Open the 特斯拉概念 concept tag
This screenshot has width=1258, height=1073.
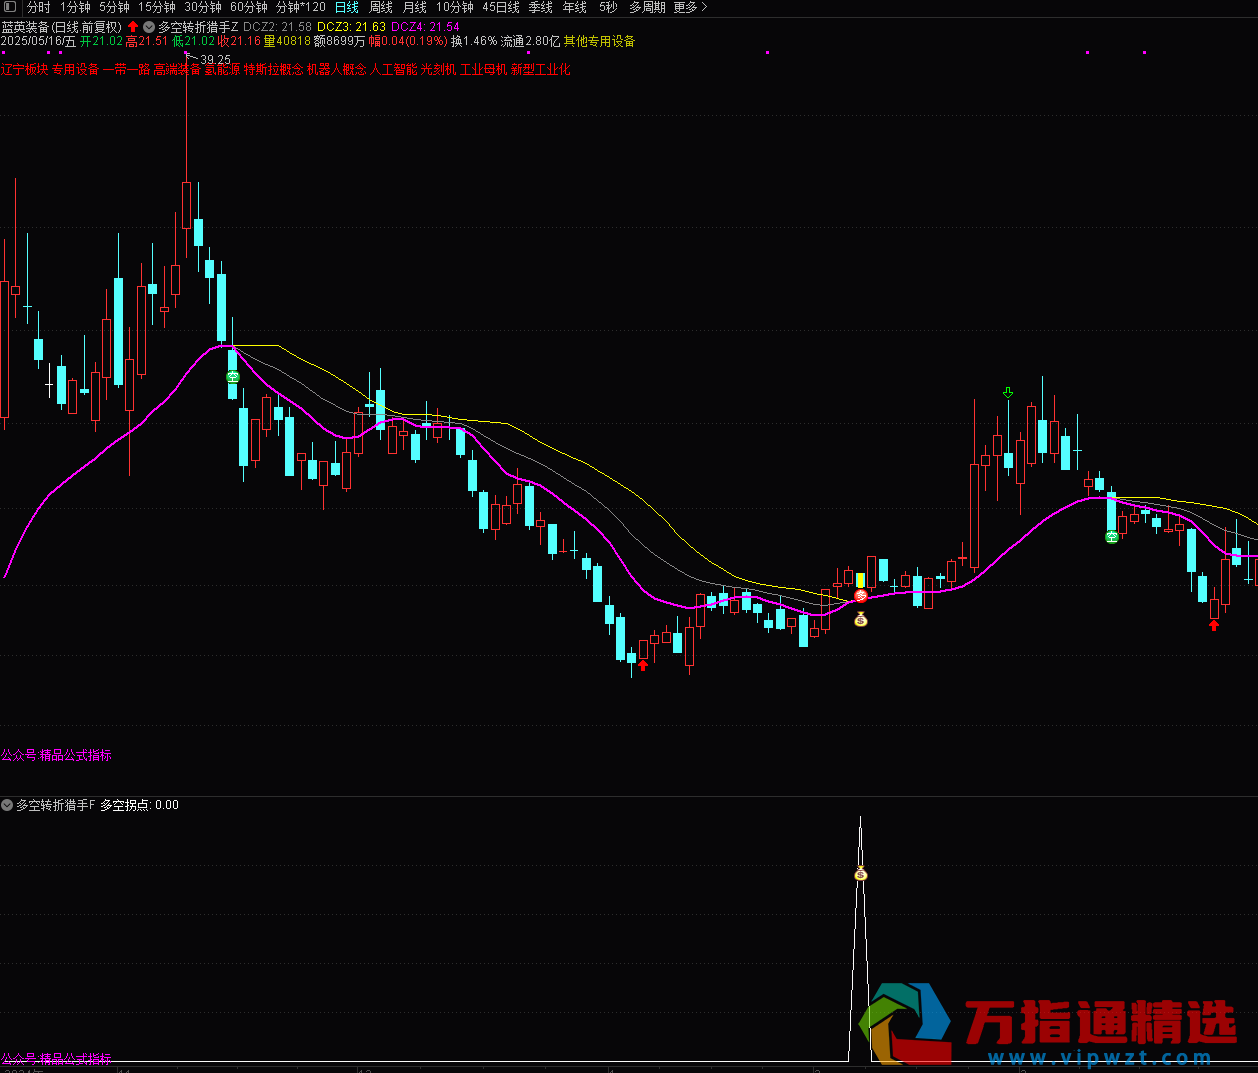pos(273,69)
